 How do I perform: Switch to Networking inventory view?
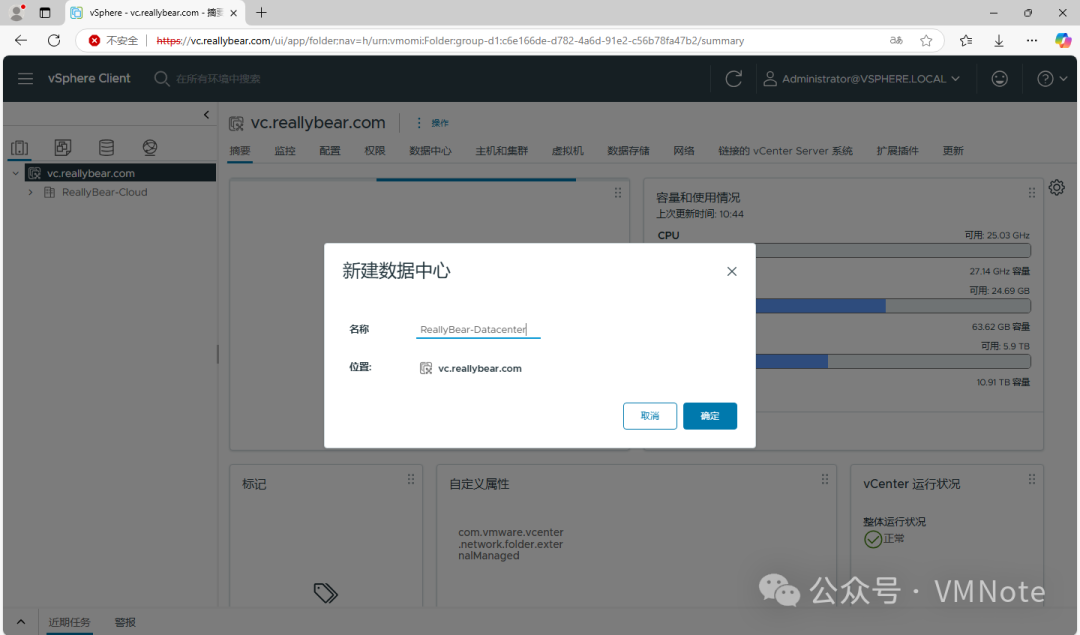coord(149,147)
